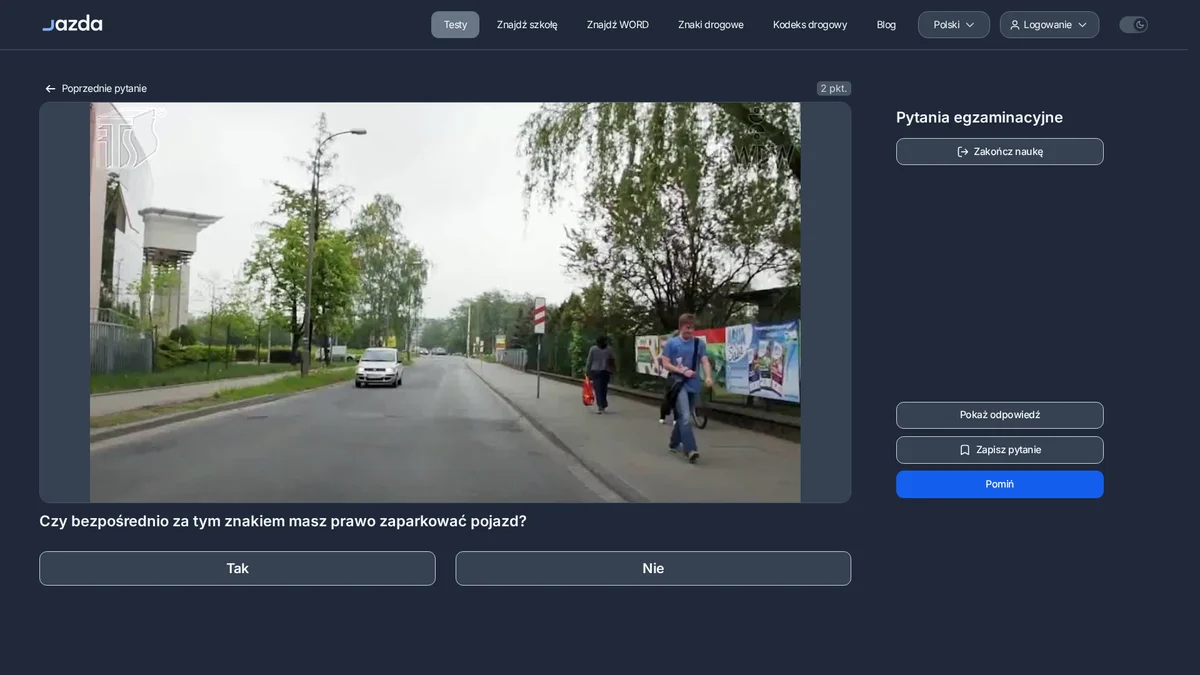Click the exit icon in Zakończ naukę
Viewport: 1200px width, 675px height.
(x=963, y=152)
